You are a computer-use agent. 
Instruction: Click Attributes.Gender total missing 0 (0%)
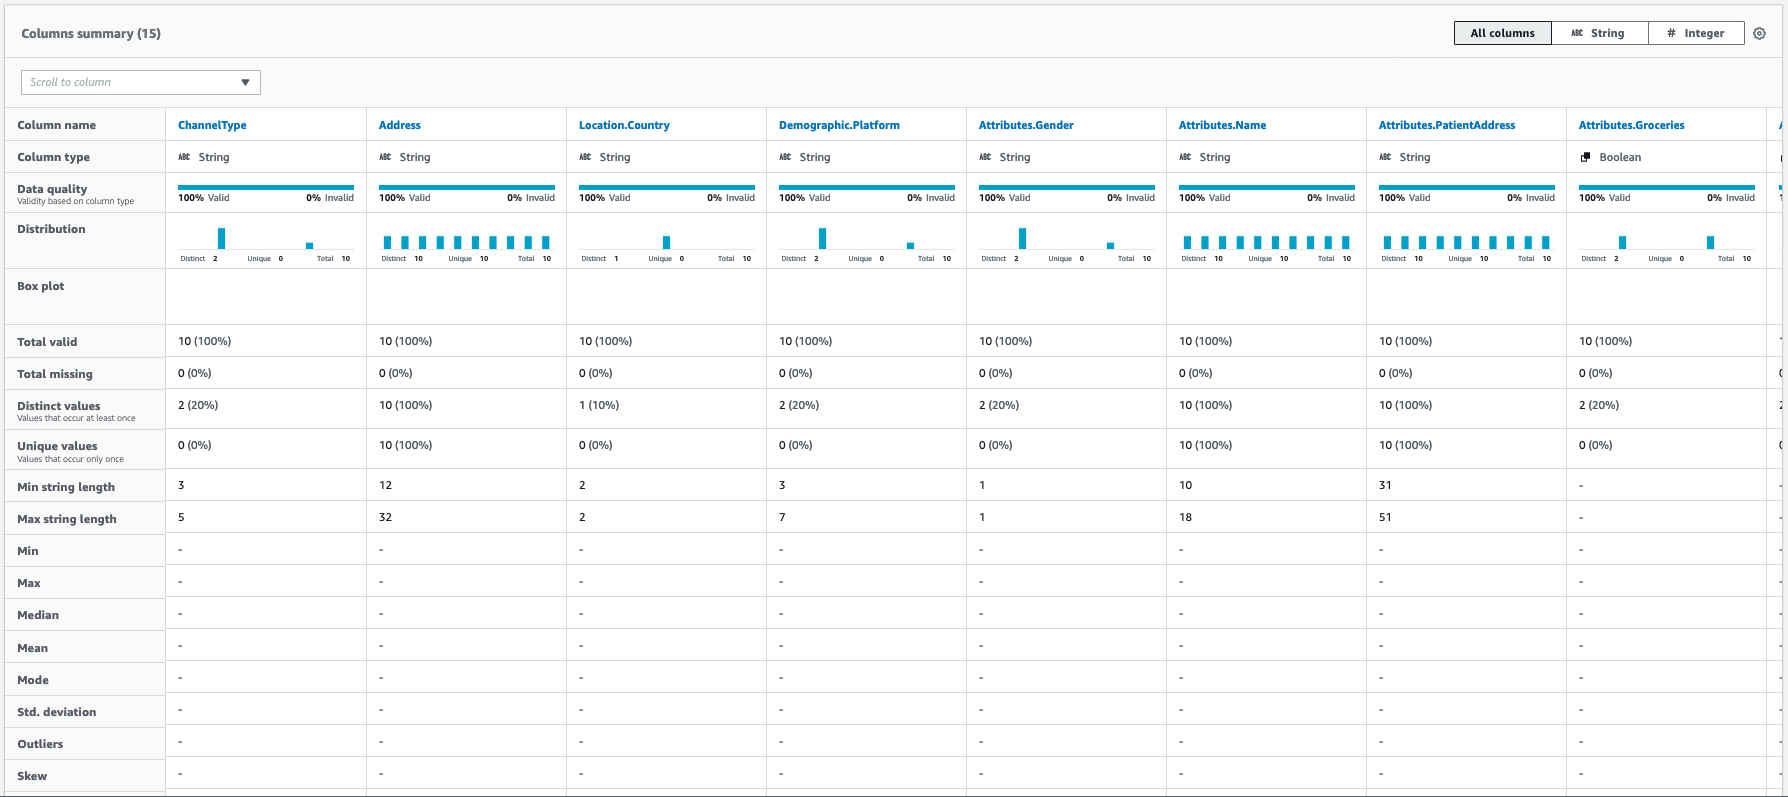[996, 373]
